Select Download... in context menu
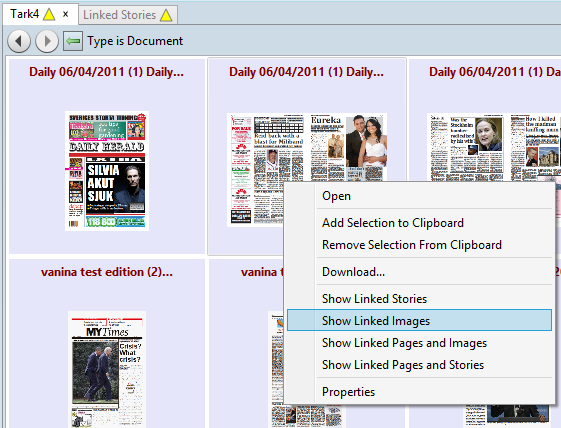The image size is (561, 428). 419,272
